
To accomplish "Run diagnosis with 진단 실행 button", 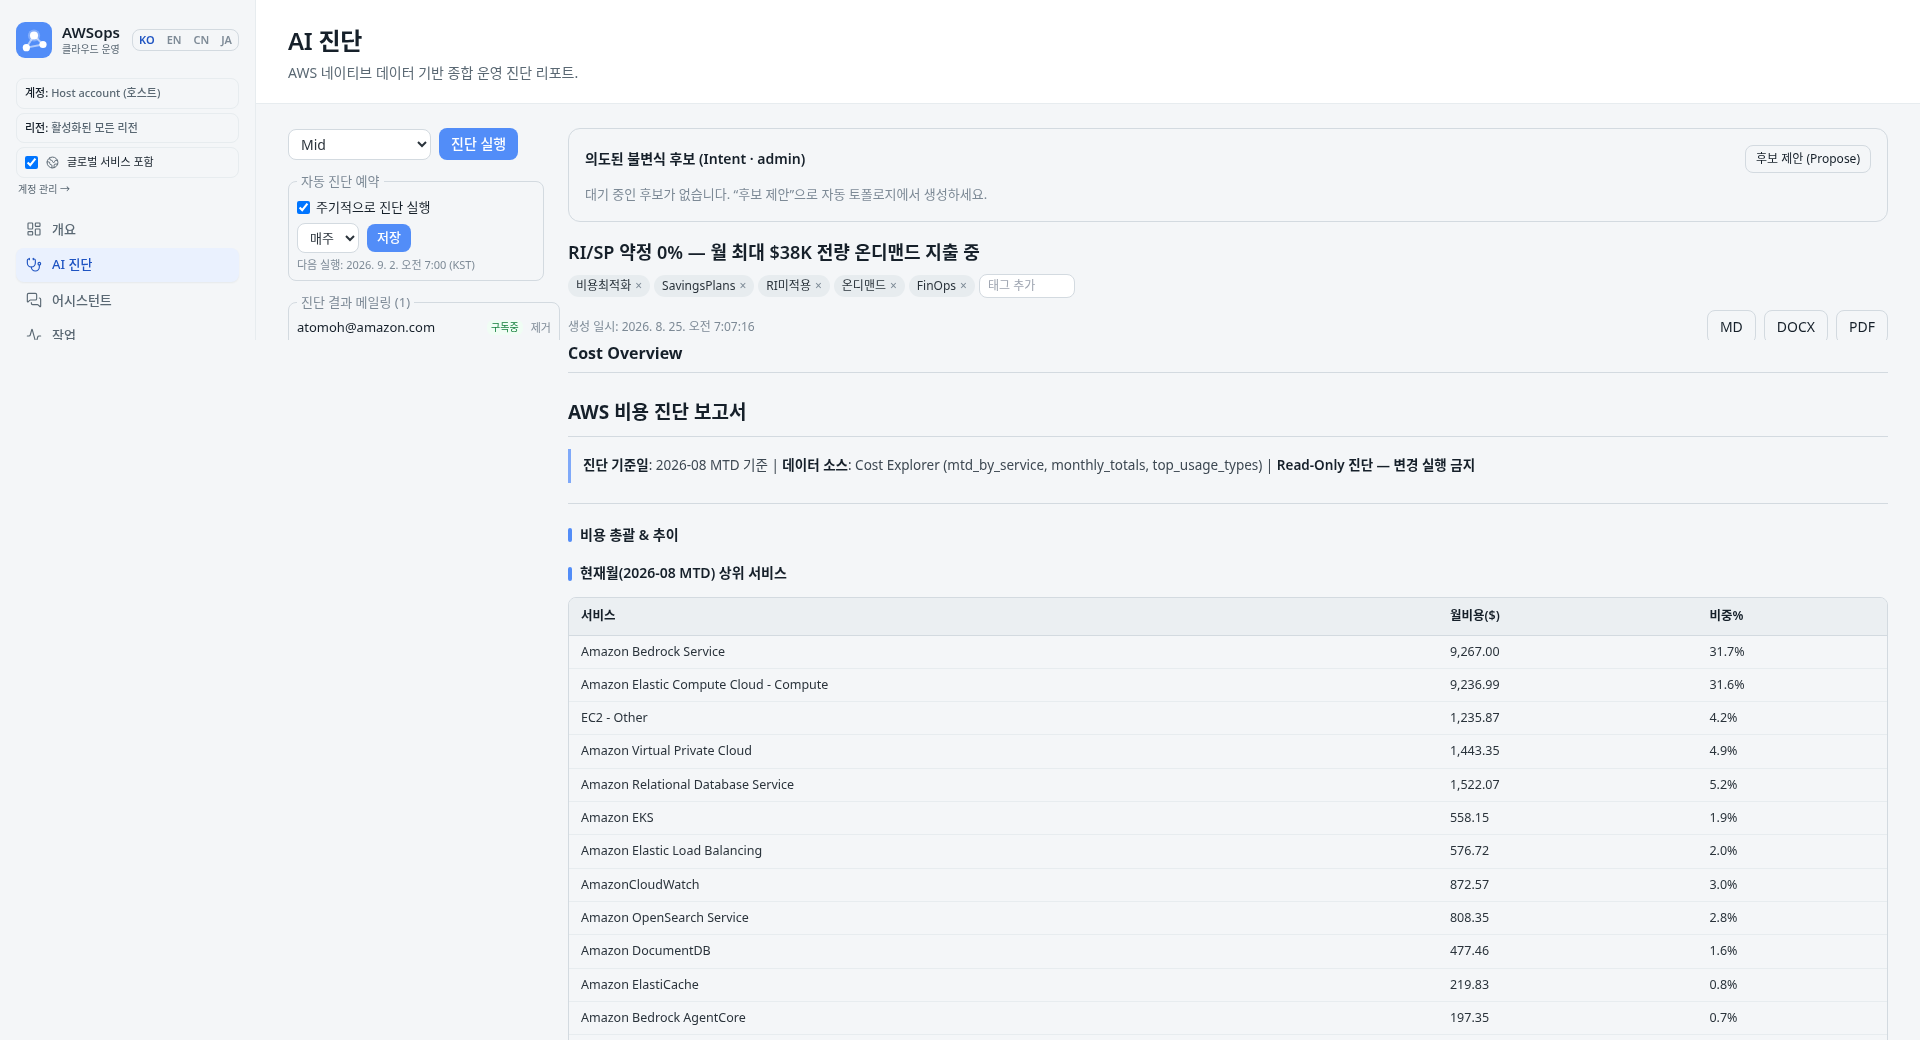I will click(478, 144).
